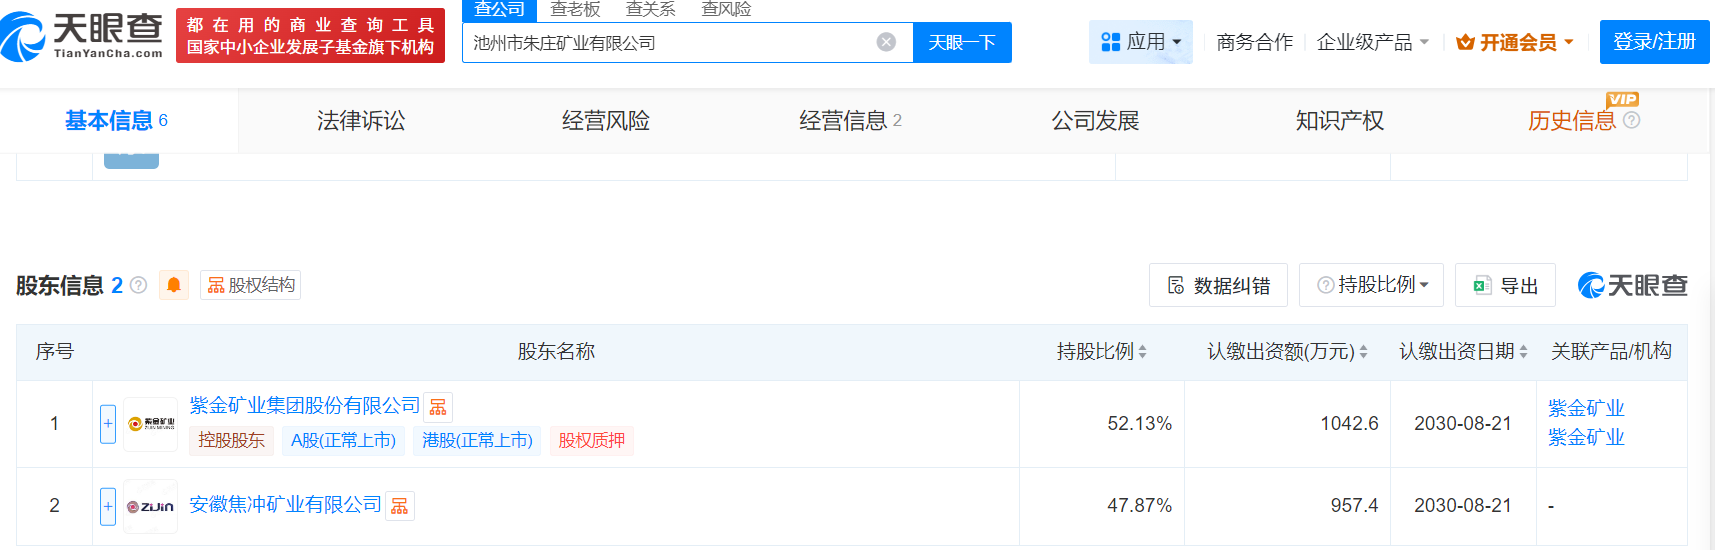Switch to the 查风险 search tab
Viewport: 1715px width, 550px height.
tap(726, 9)
